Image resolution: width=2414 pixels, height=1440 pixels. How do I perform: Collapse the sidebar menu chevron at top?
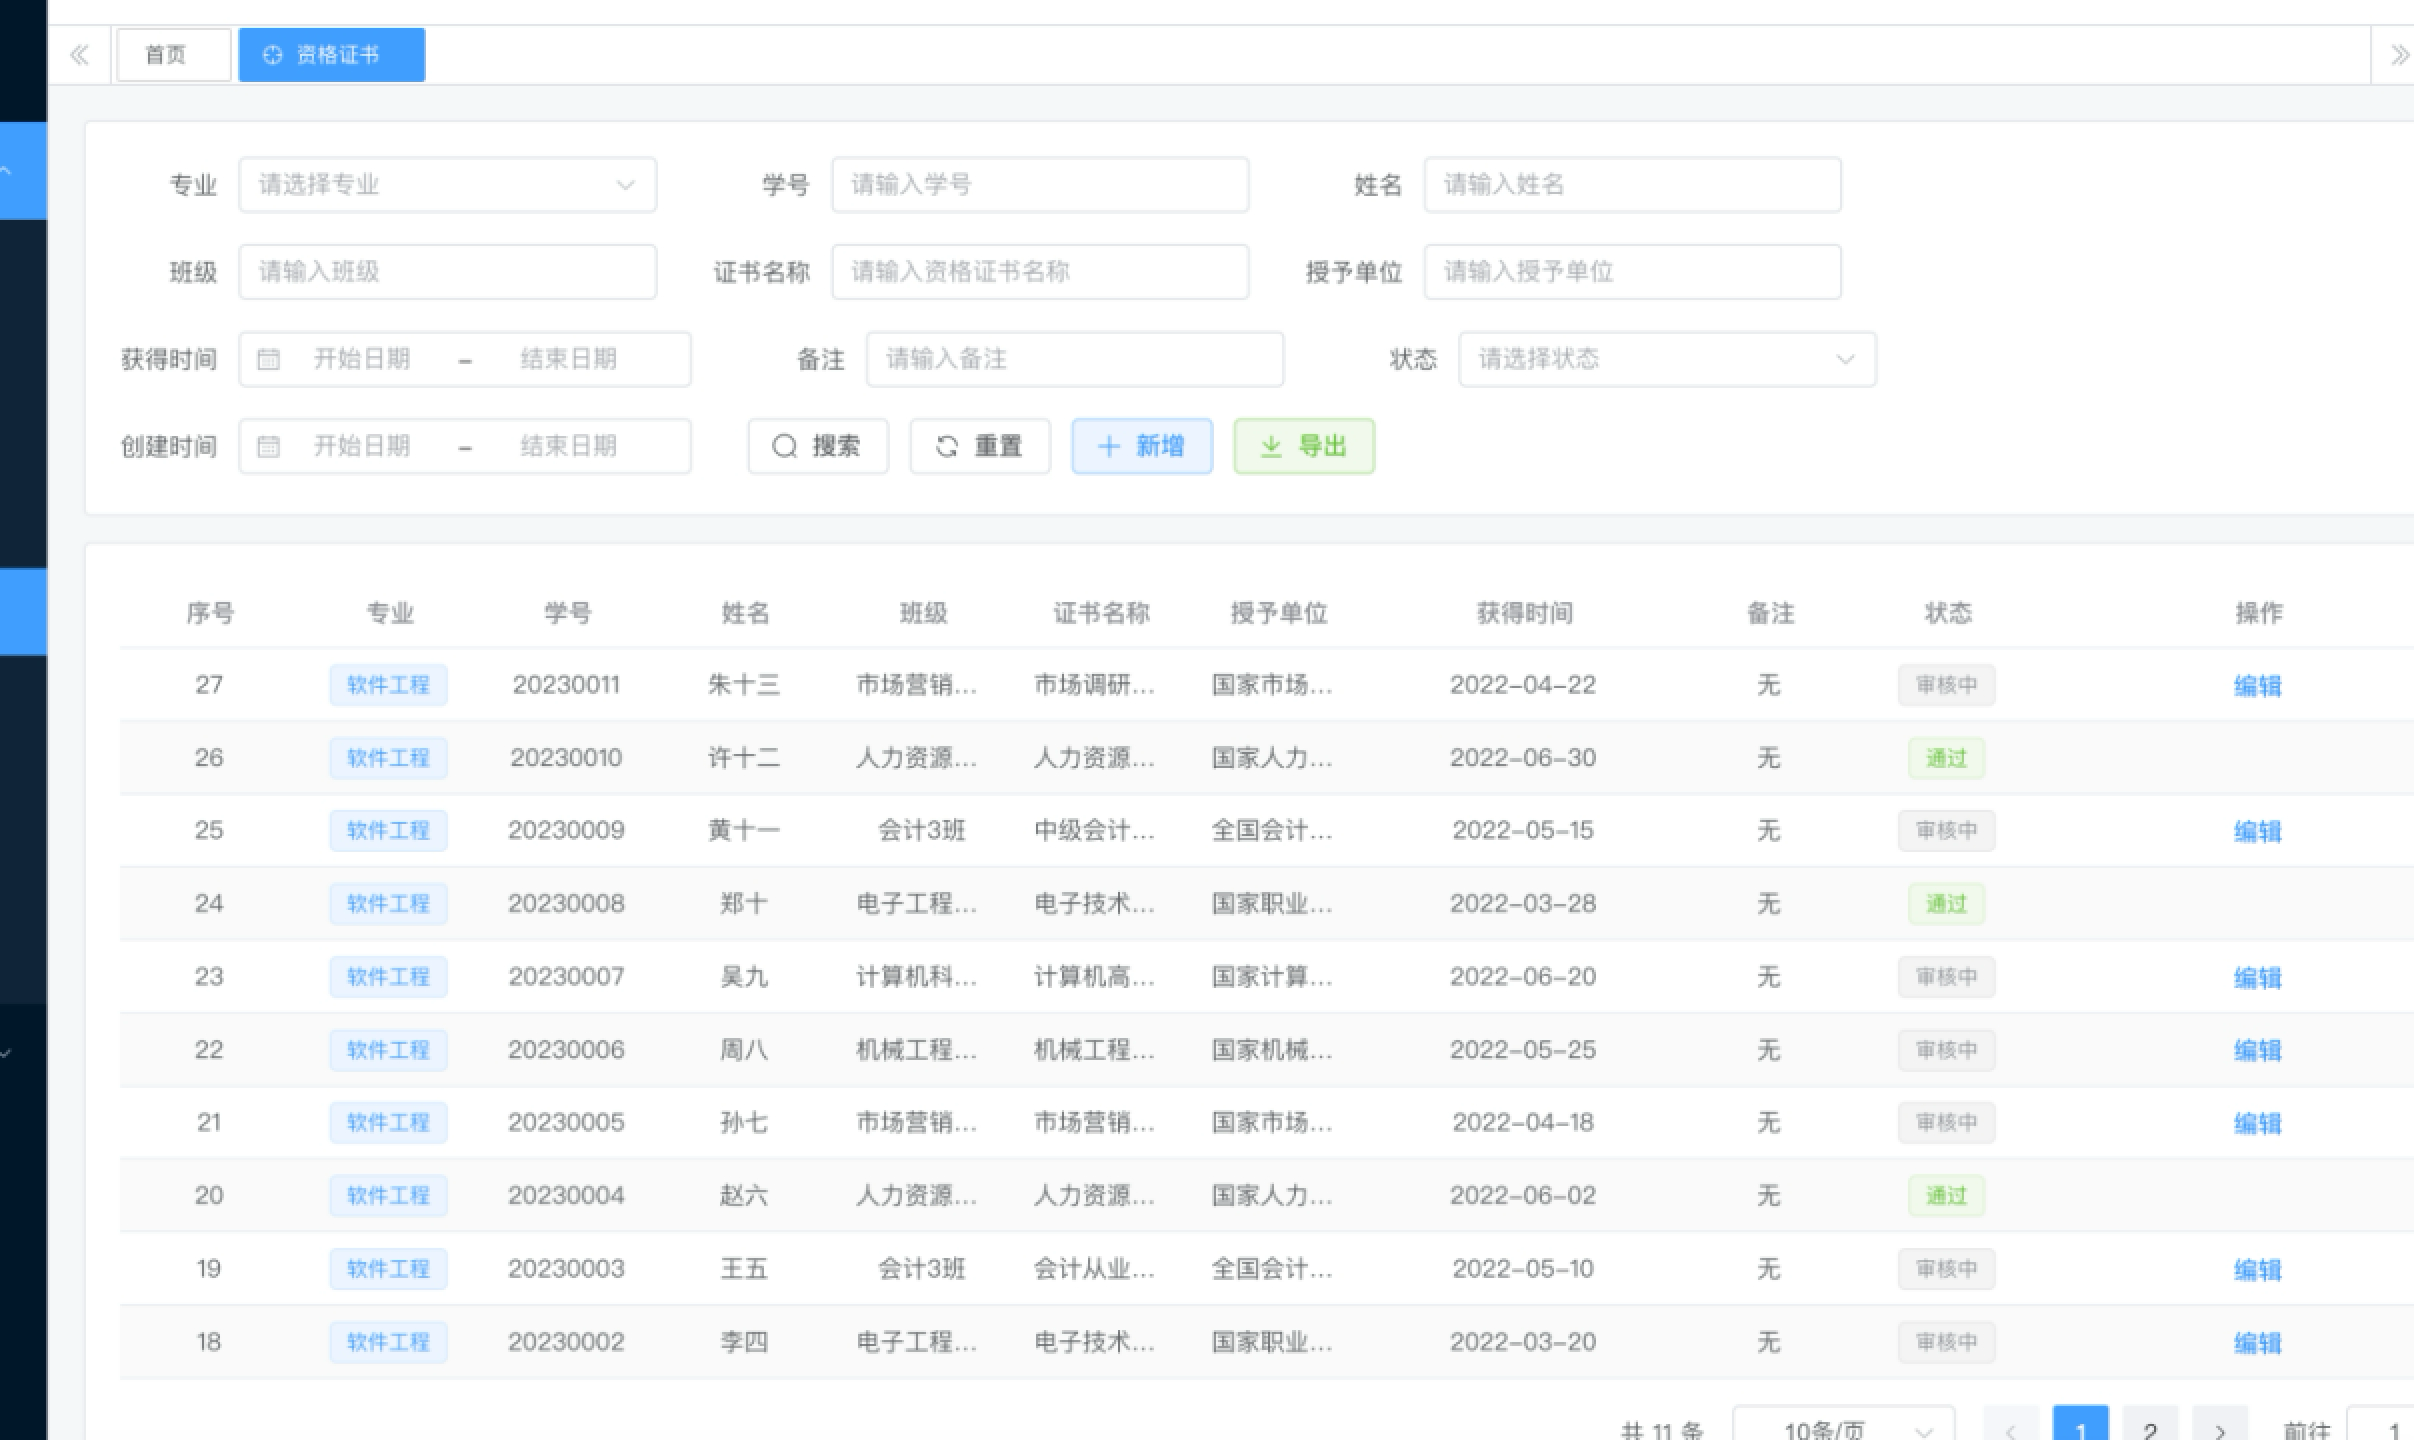point(6,171)
